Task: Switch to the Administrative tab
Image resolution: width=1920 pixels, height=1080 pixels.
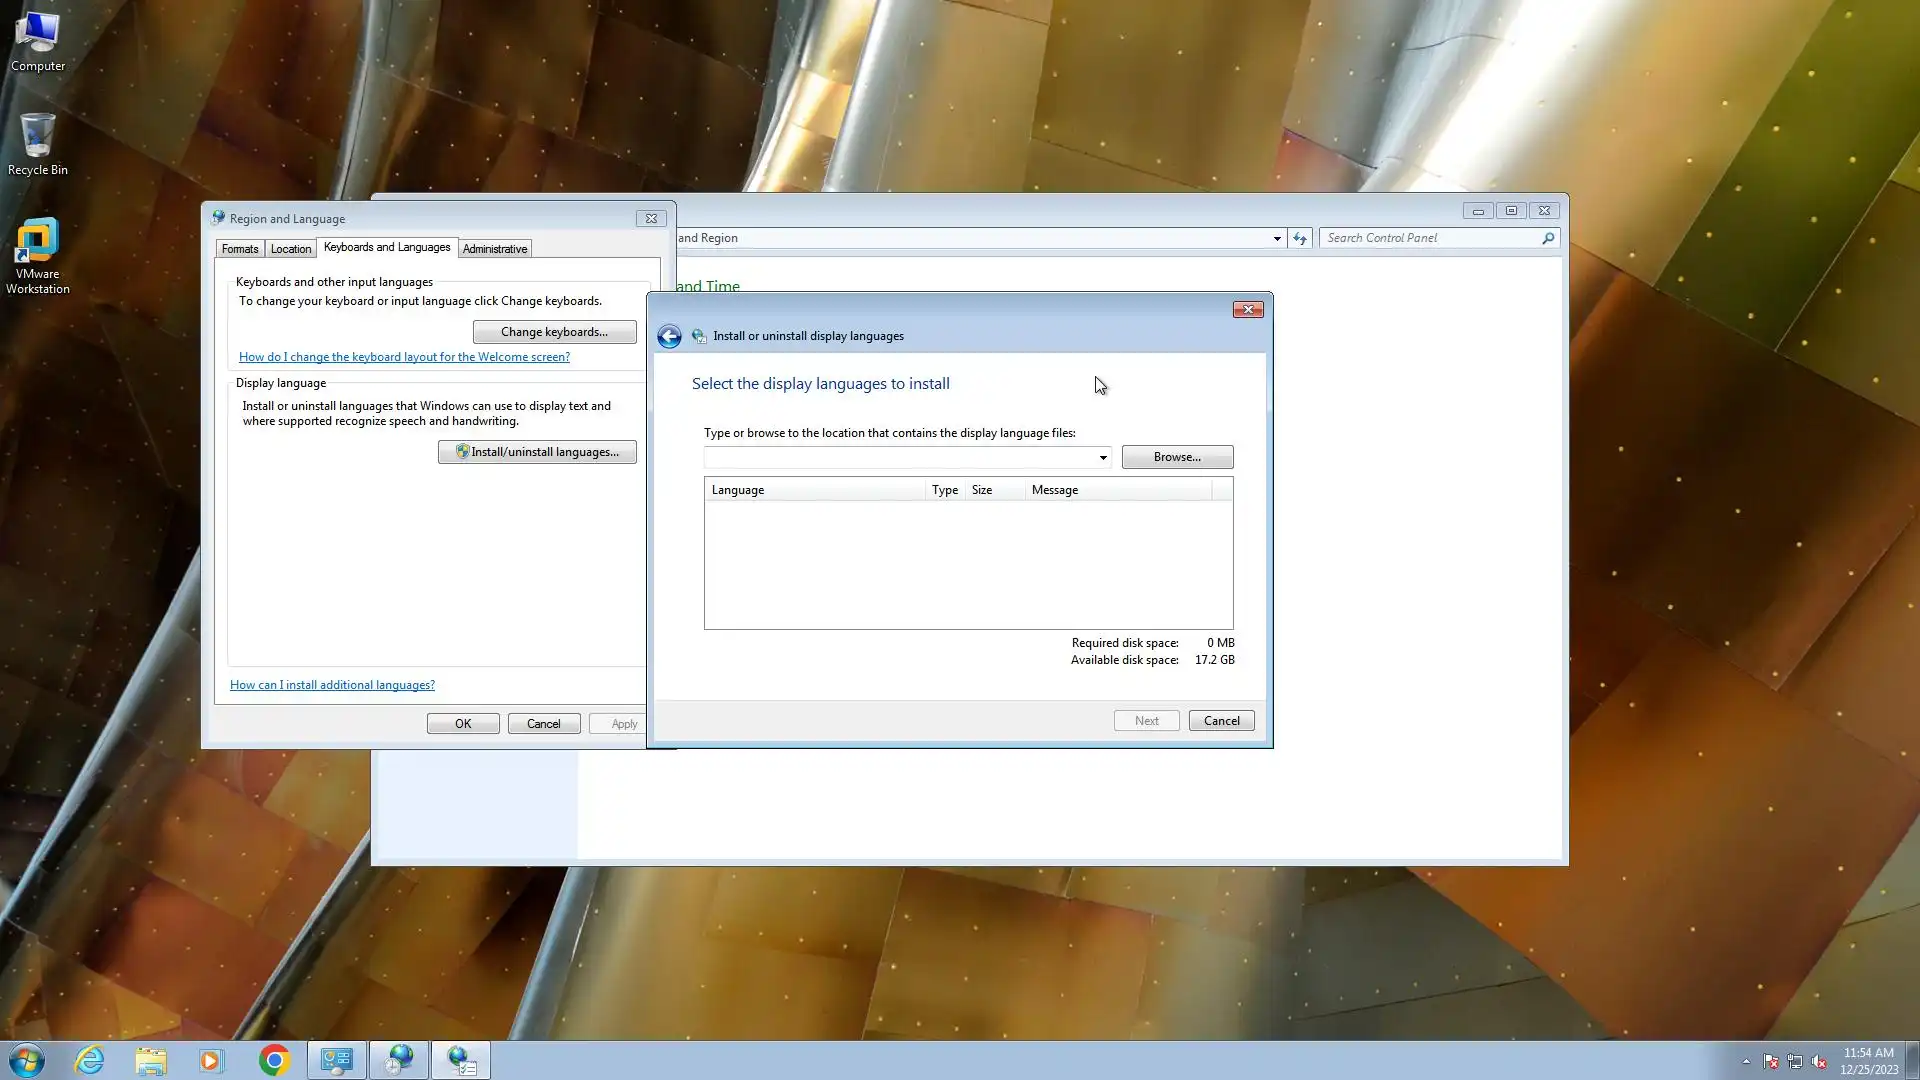Action: click(495, 249)
